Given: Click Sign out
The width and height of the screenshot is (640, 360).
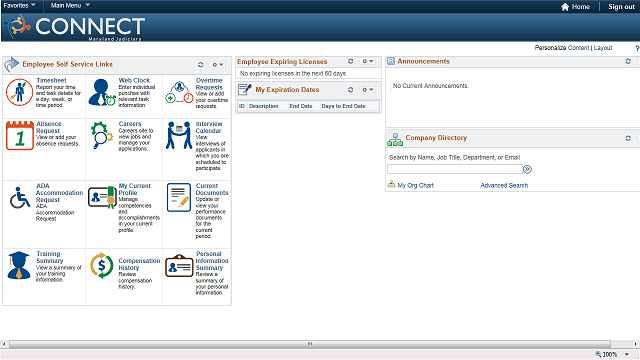Looking at the screenshot, I should (x=621, y=7).
